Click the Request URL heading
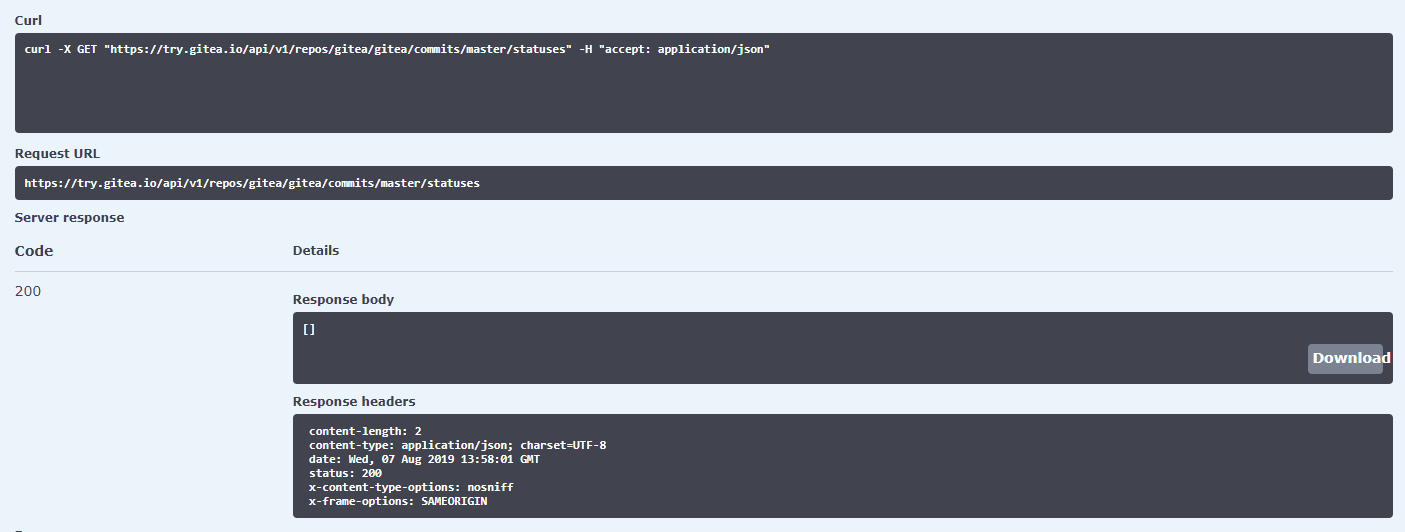Image resolution: width=1405 pixels, height=532 pixels. (x=57, y=153)
